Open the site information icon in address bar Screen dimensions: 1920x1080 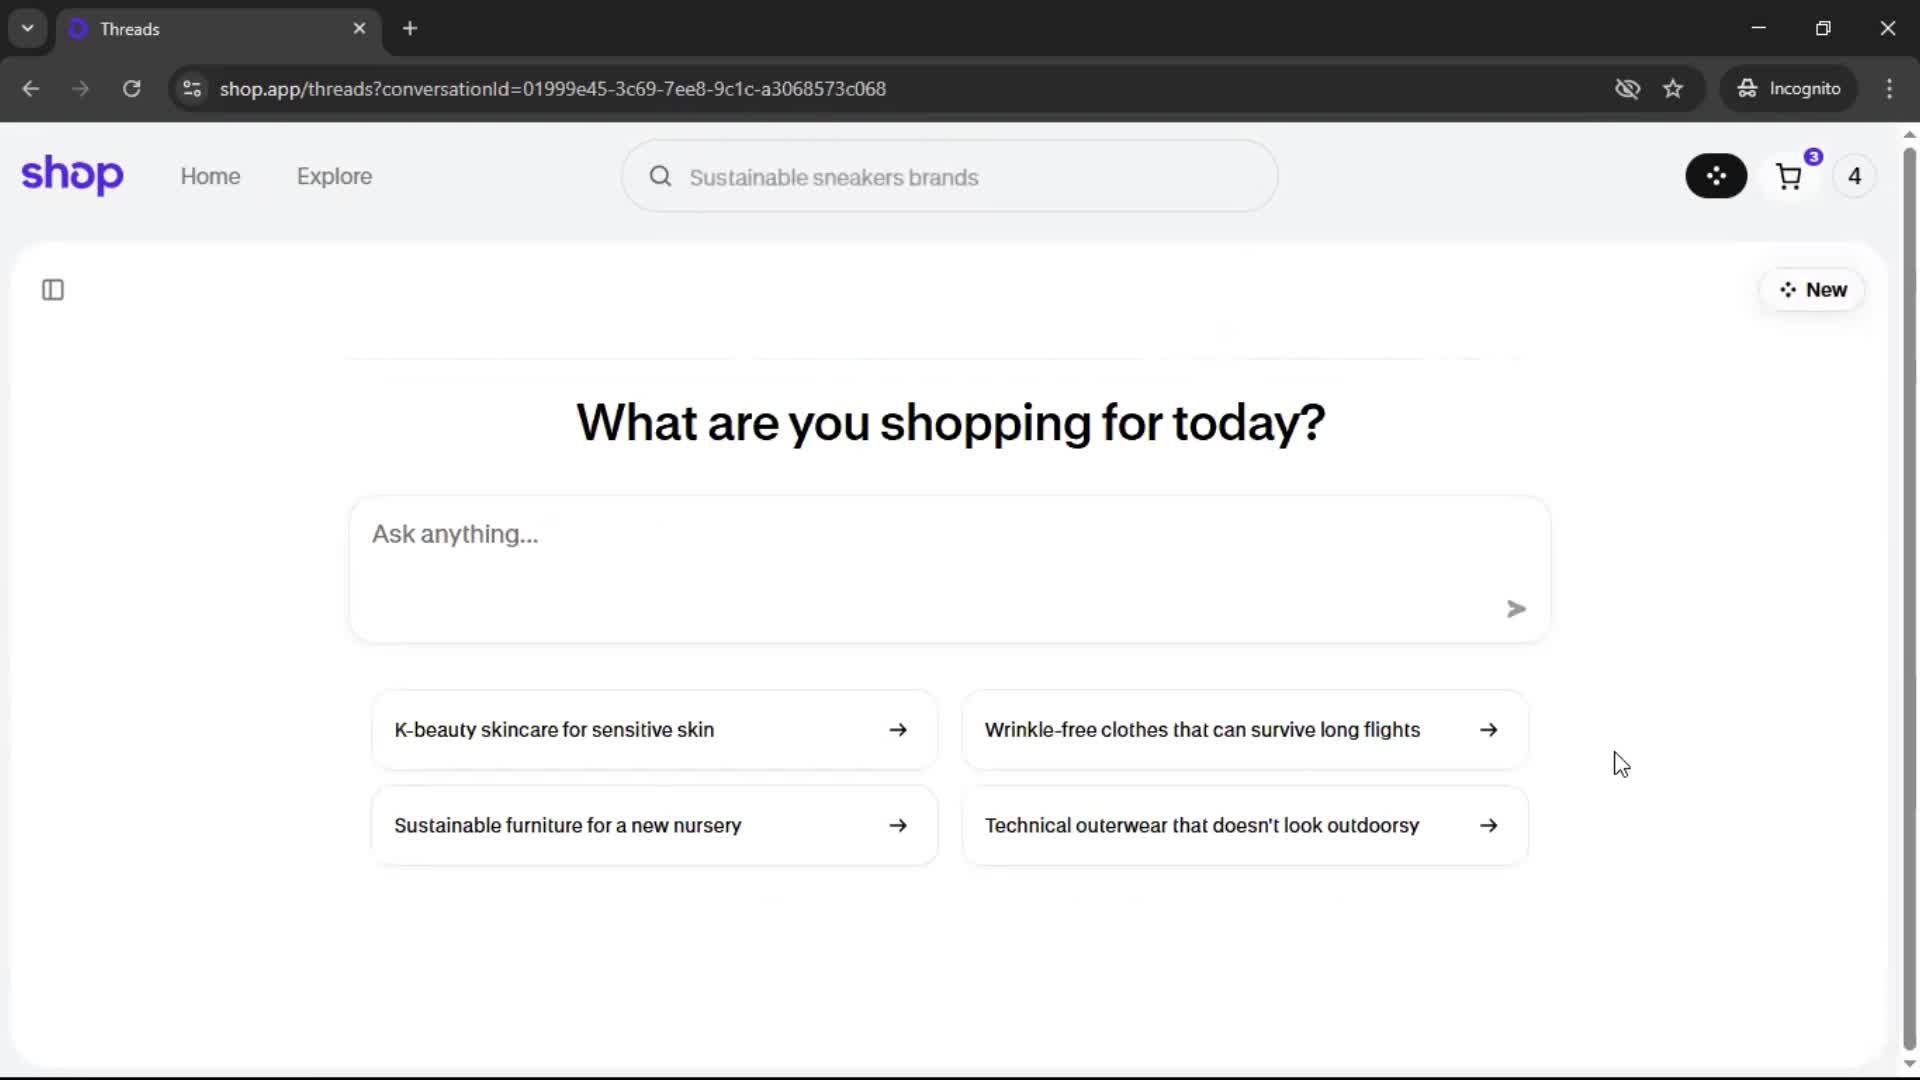coord(192,89)
